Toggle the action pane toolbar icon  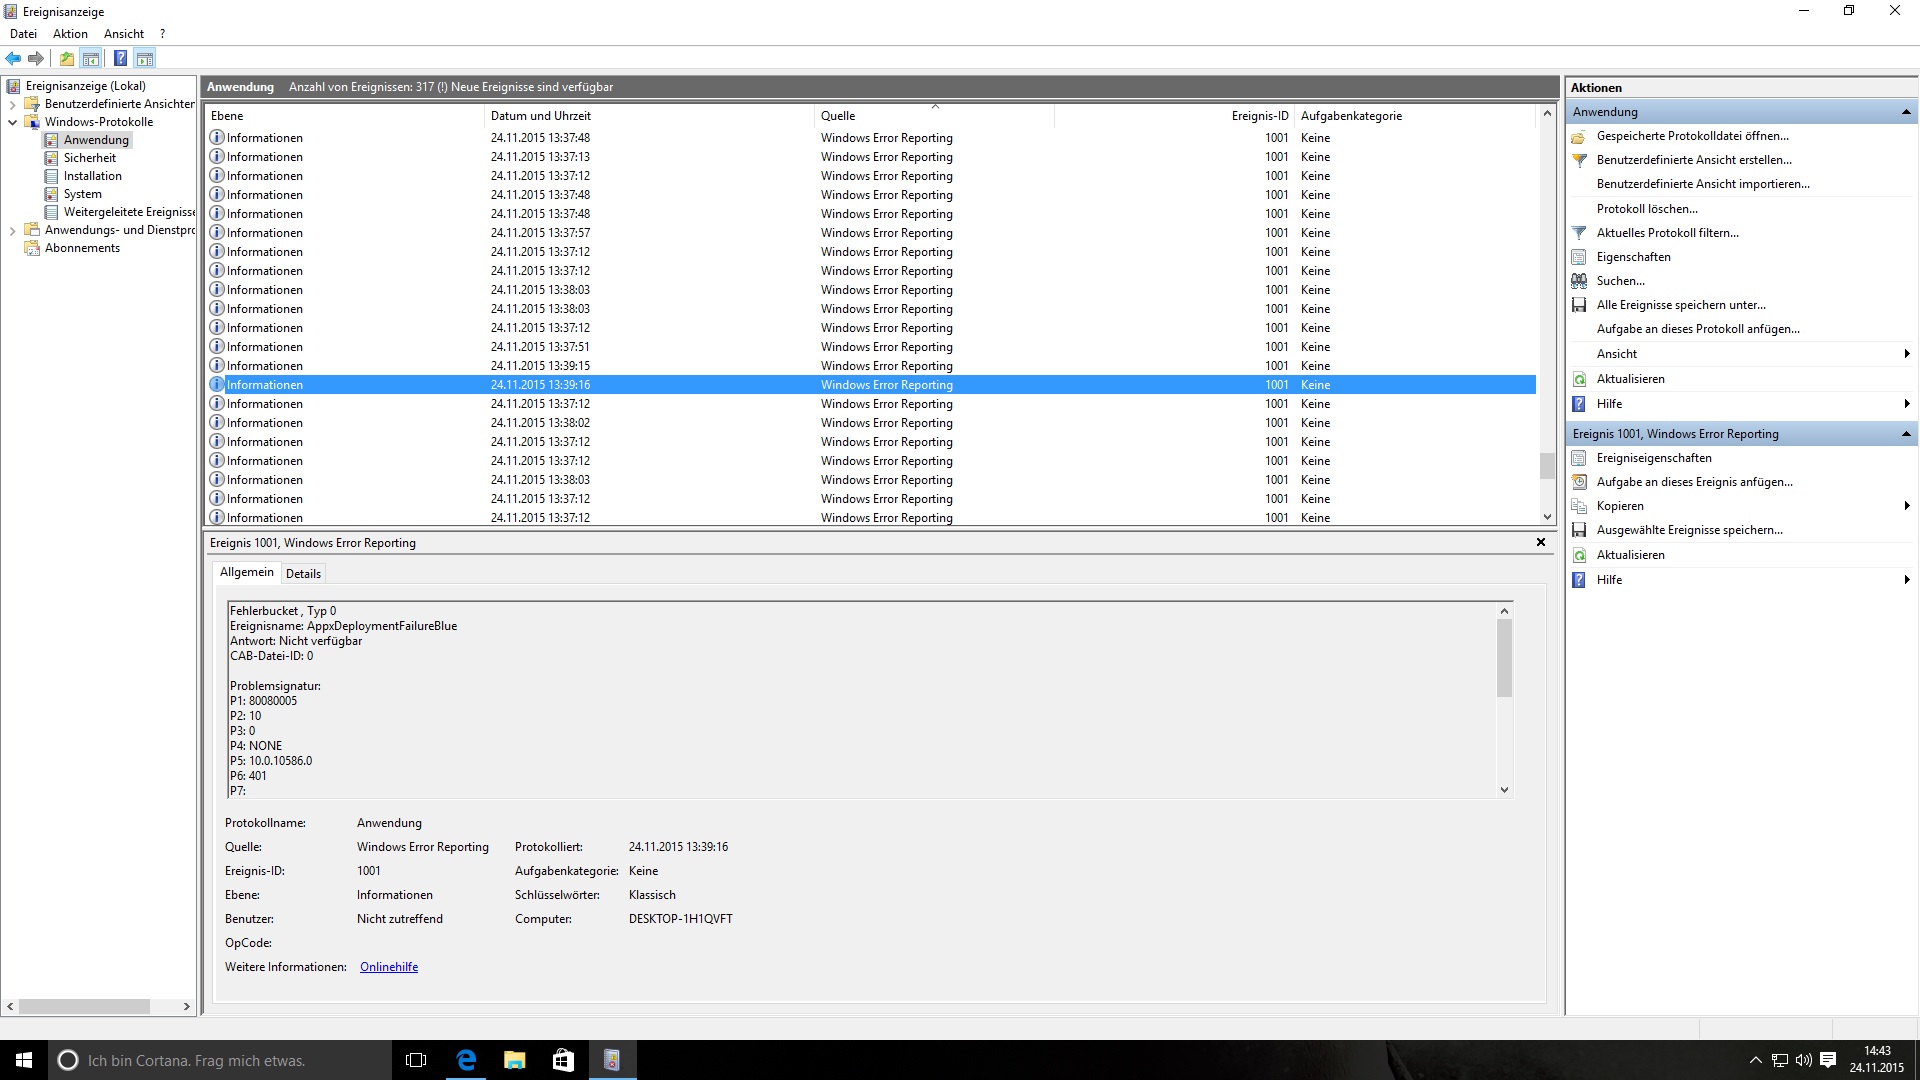[145, 58]
